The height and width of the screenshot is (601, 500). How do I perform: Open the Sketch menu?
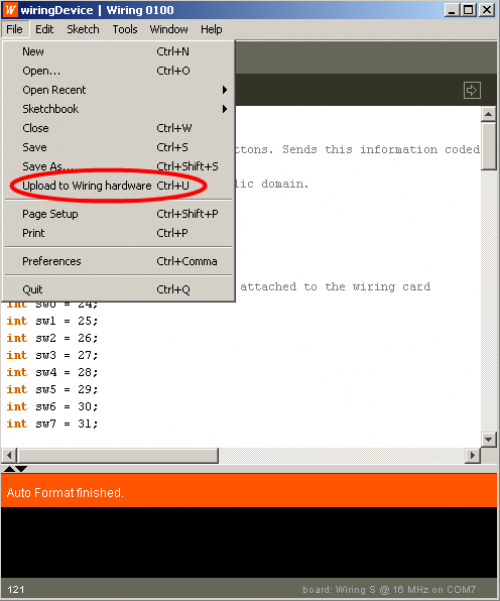[x=83, y=29]
